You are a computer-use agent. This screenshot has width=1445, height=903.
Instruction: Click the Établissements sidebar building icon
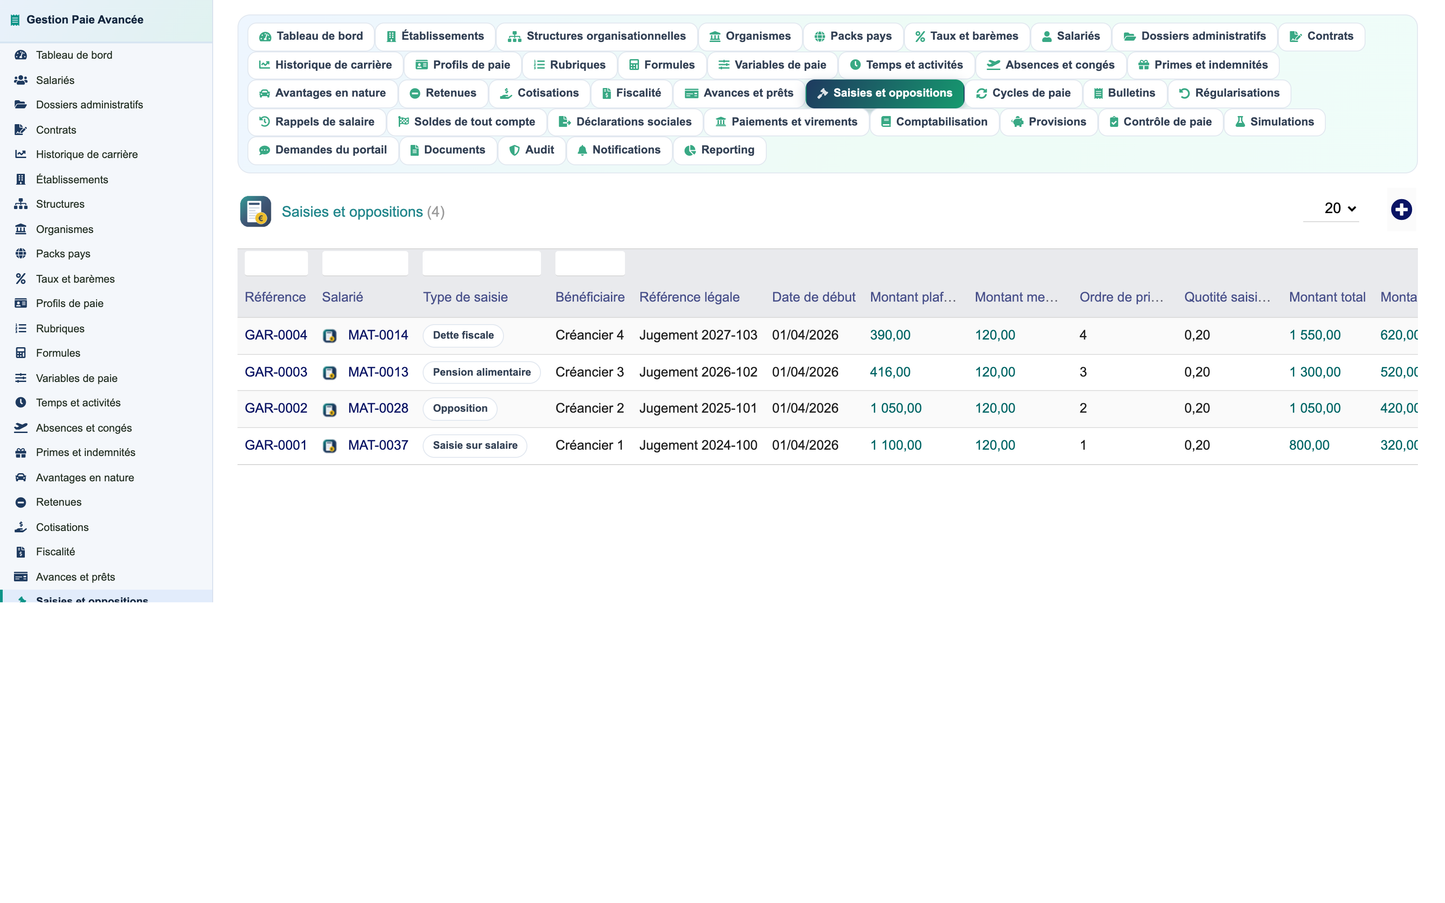[20, 179]
